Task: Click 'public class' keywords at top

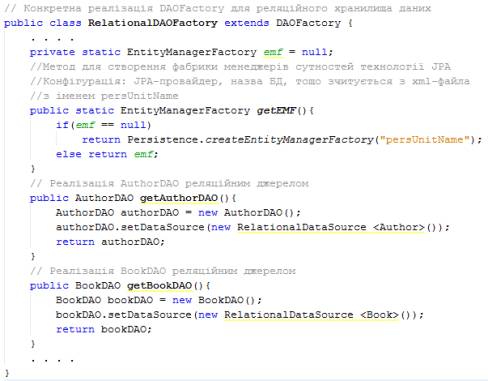Action: coord(42,23)
